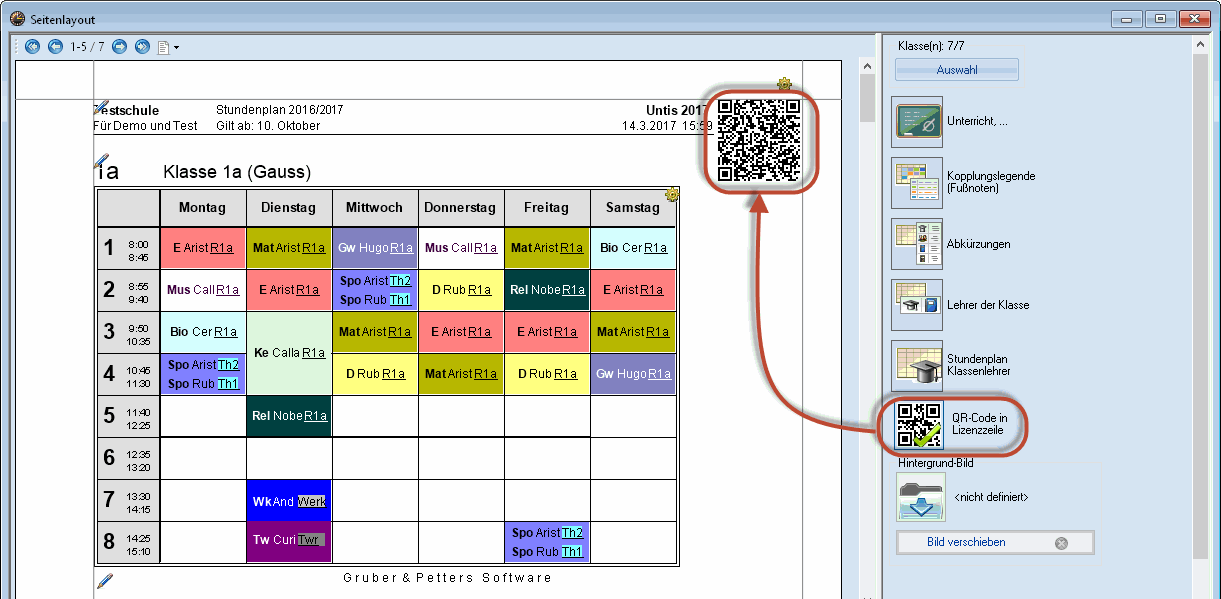1221x599 pixels.
Task: Choose a Hintergrund-Bild via the folder icon
Action: click(x=921, y=497)
